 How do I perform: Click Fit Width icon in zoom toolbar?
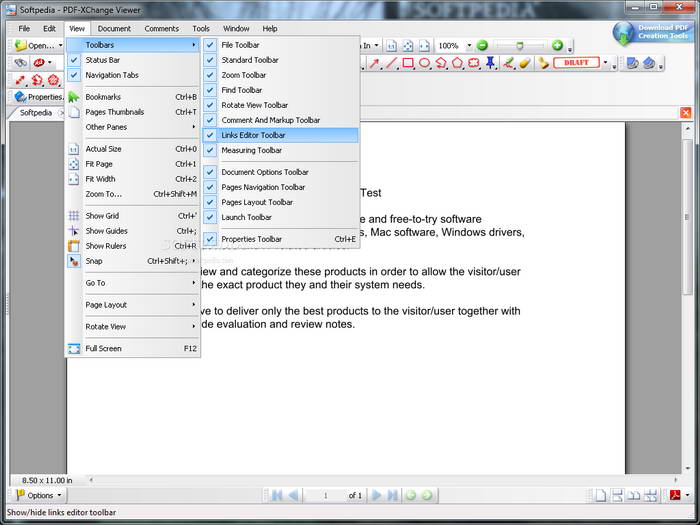point(424,46)
